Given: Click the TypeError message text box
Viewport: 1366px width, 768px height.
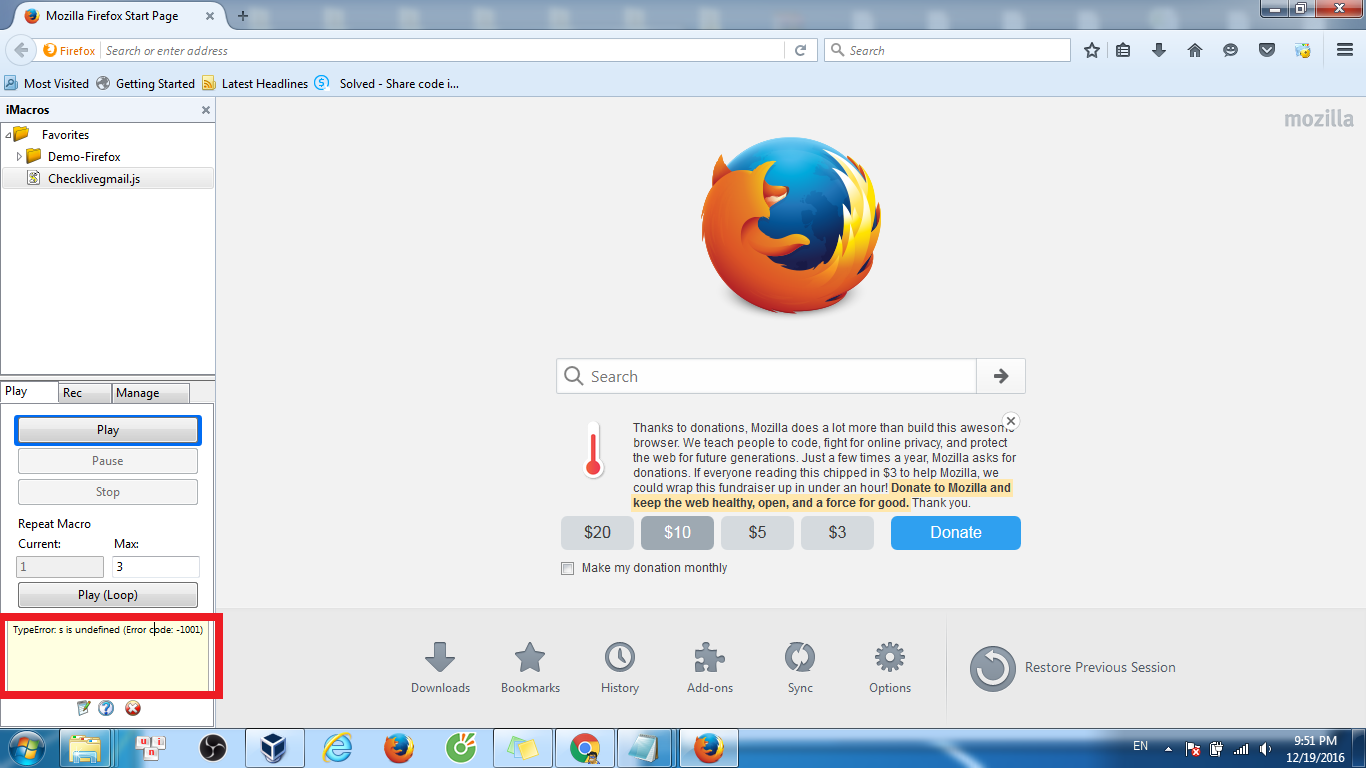Looking at the screenshot, I should [108, 655].
